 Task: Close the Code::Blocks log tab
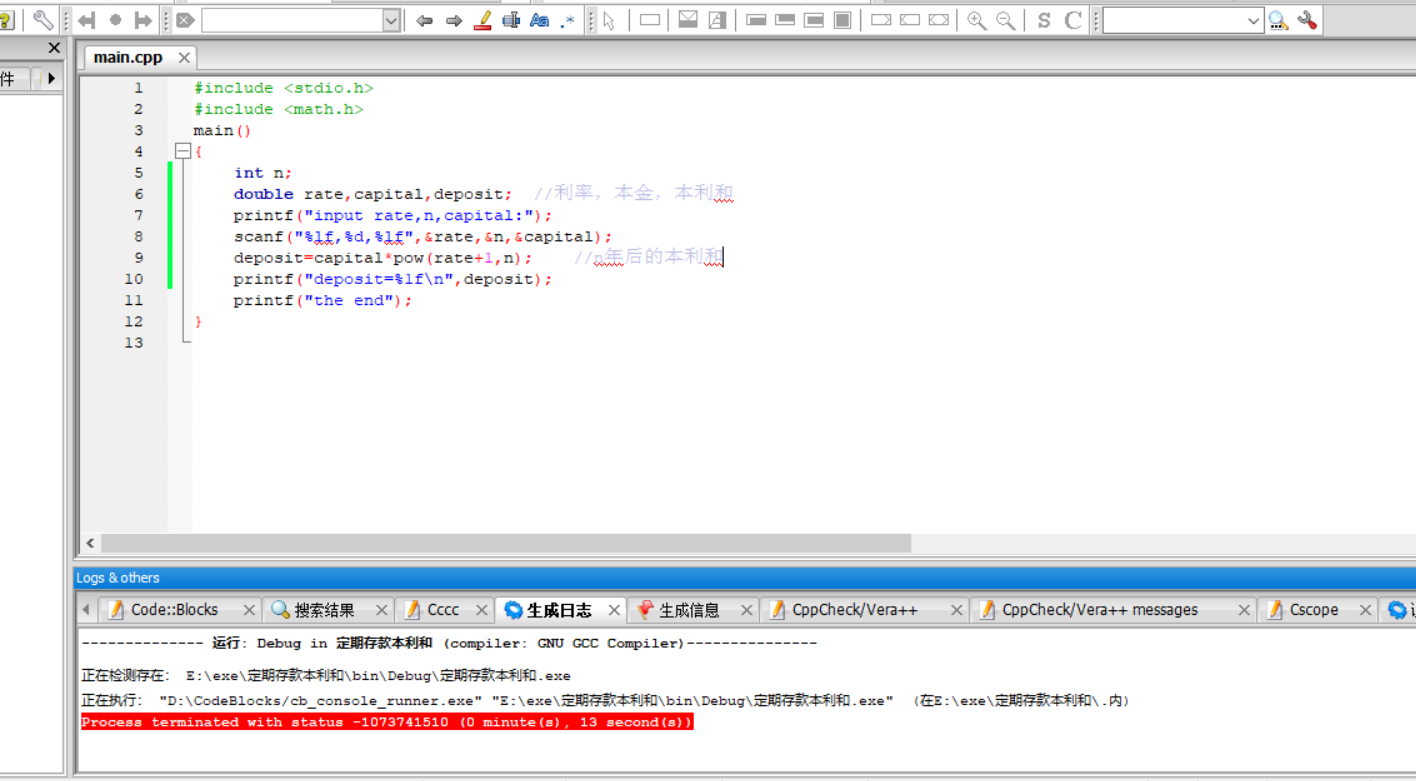coord(249,610)
